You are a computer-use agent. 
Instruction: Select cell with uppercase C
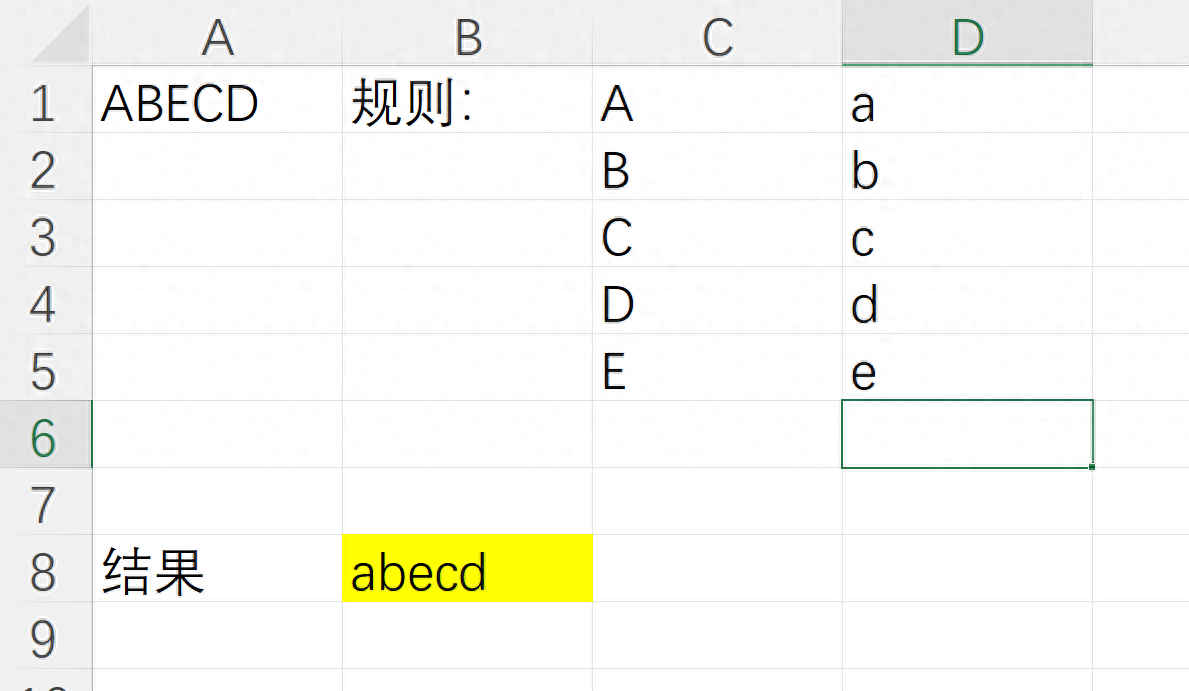point(717,234)
